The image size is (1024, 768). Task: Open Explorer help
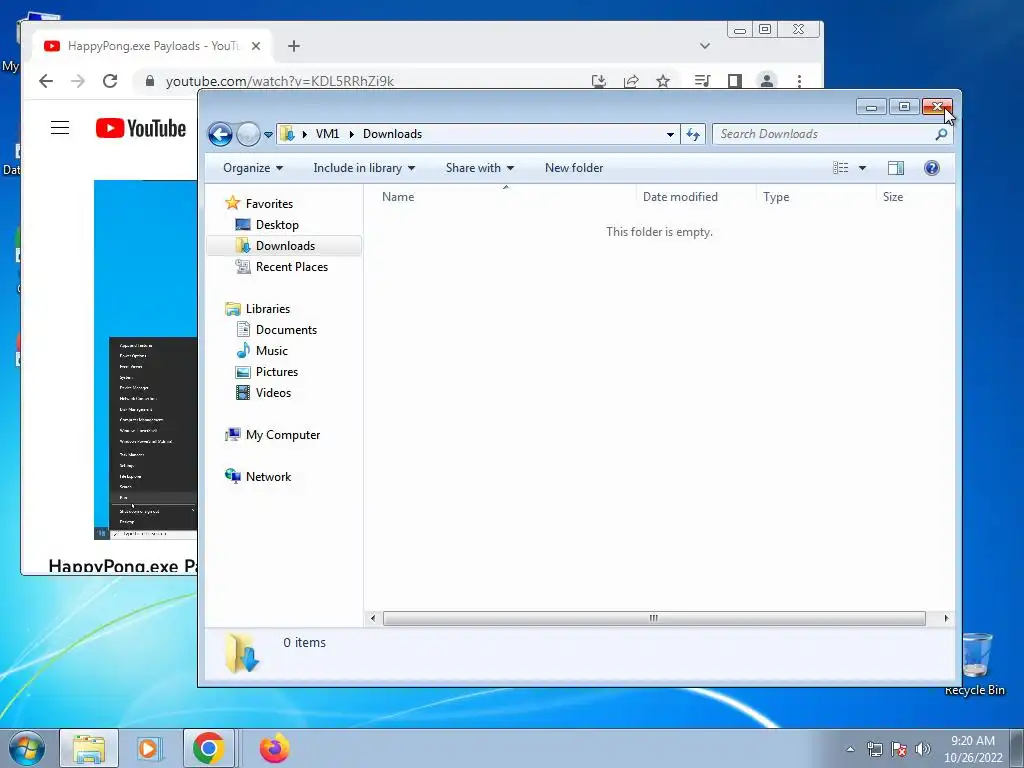tap(932, 168)
